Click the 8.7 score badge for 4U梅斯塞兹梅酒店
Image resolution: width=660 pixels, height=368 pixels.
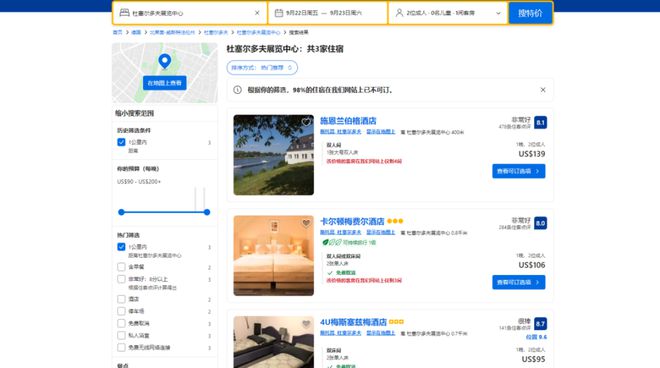click(x=540, y=324)
